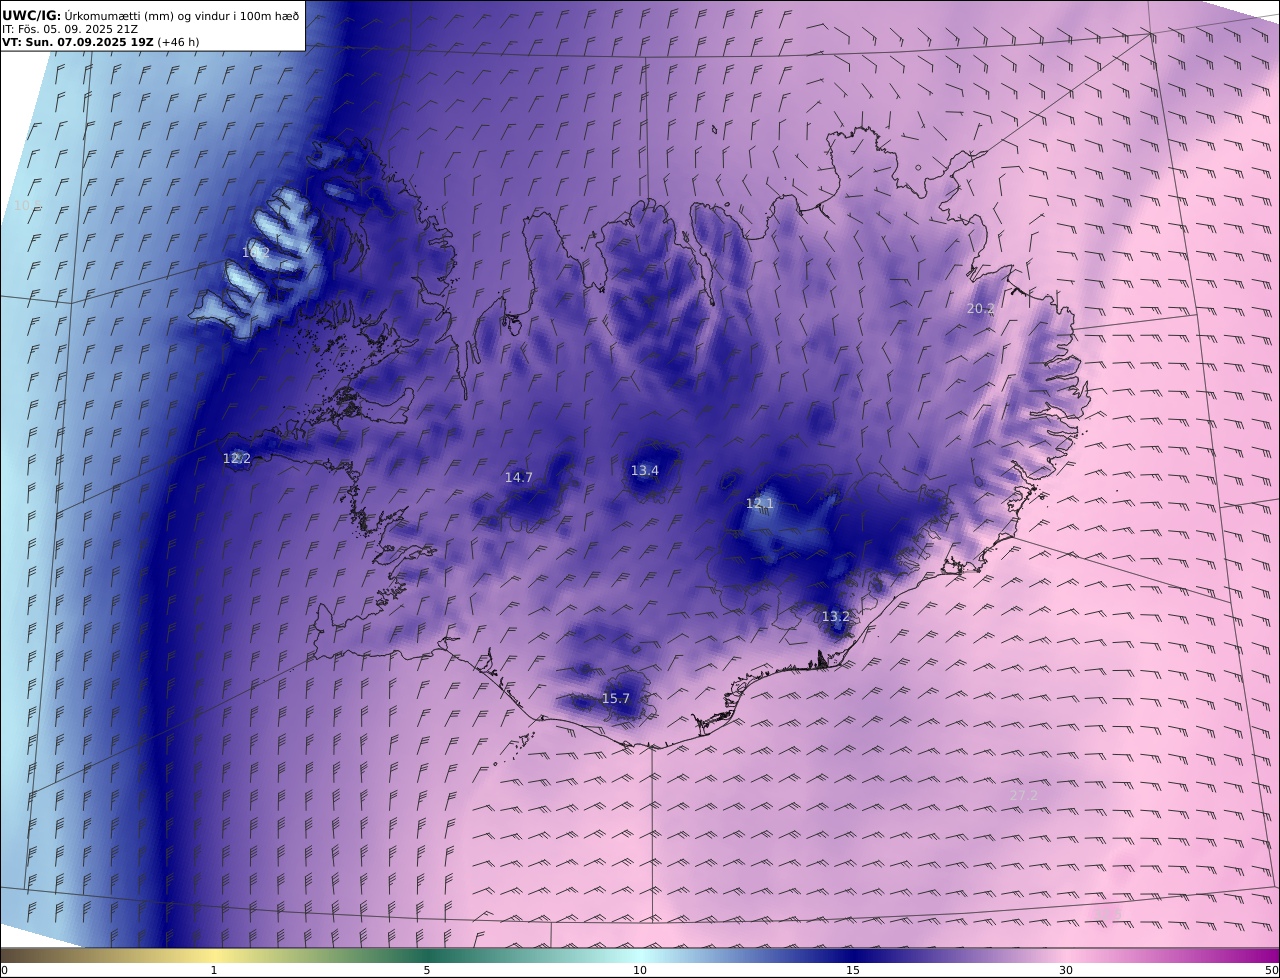Screen dimensions: 1280x978
Task: Click the 20.2 value label
Action: pos(981,309)
